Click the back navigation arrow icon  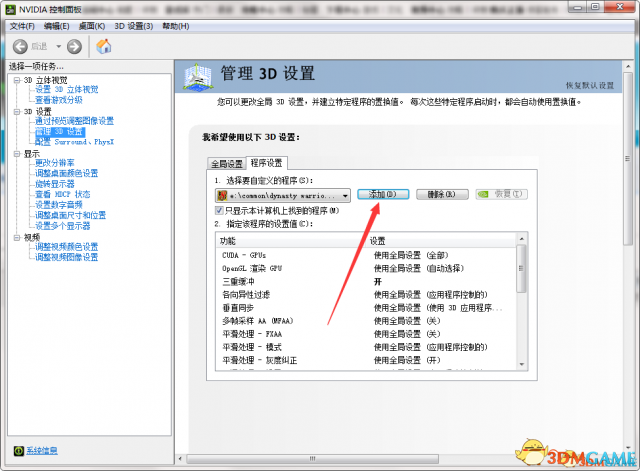20,47
